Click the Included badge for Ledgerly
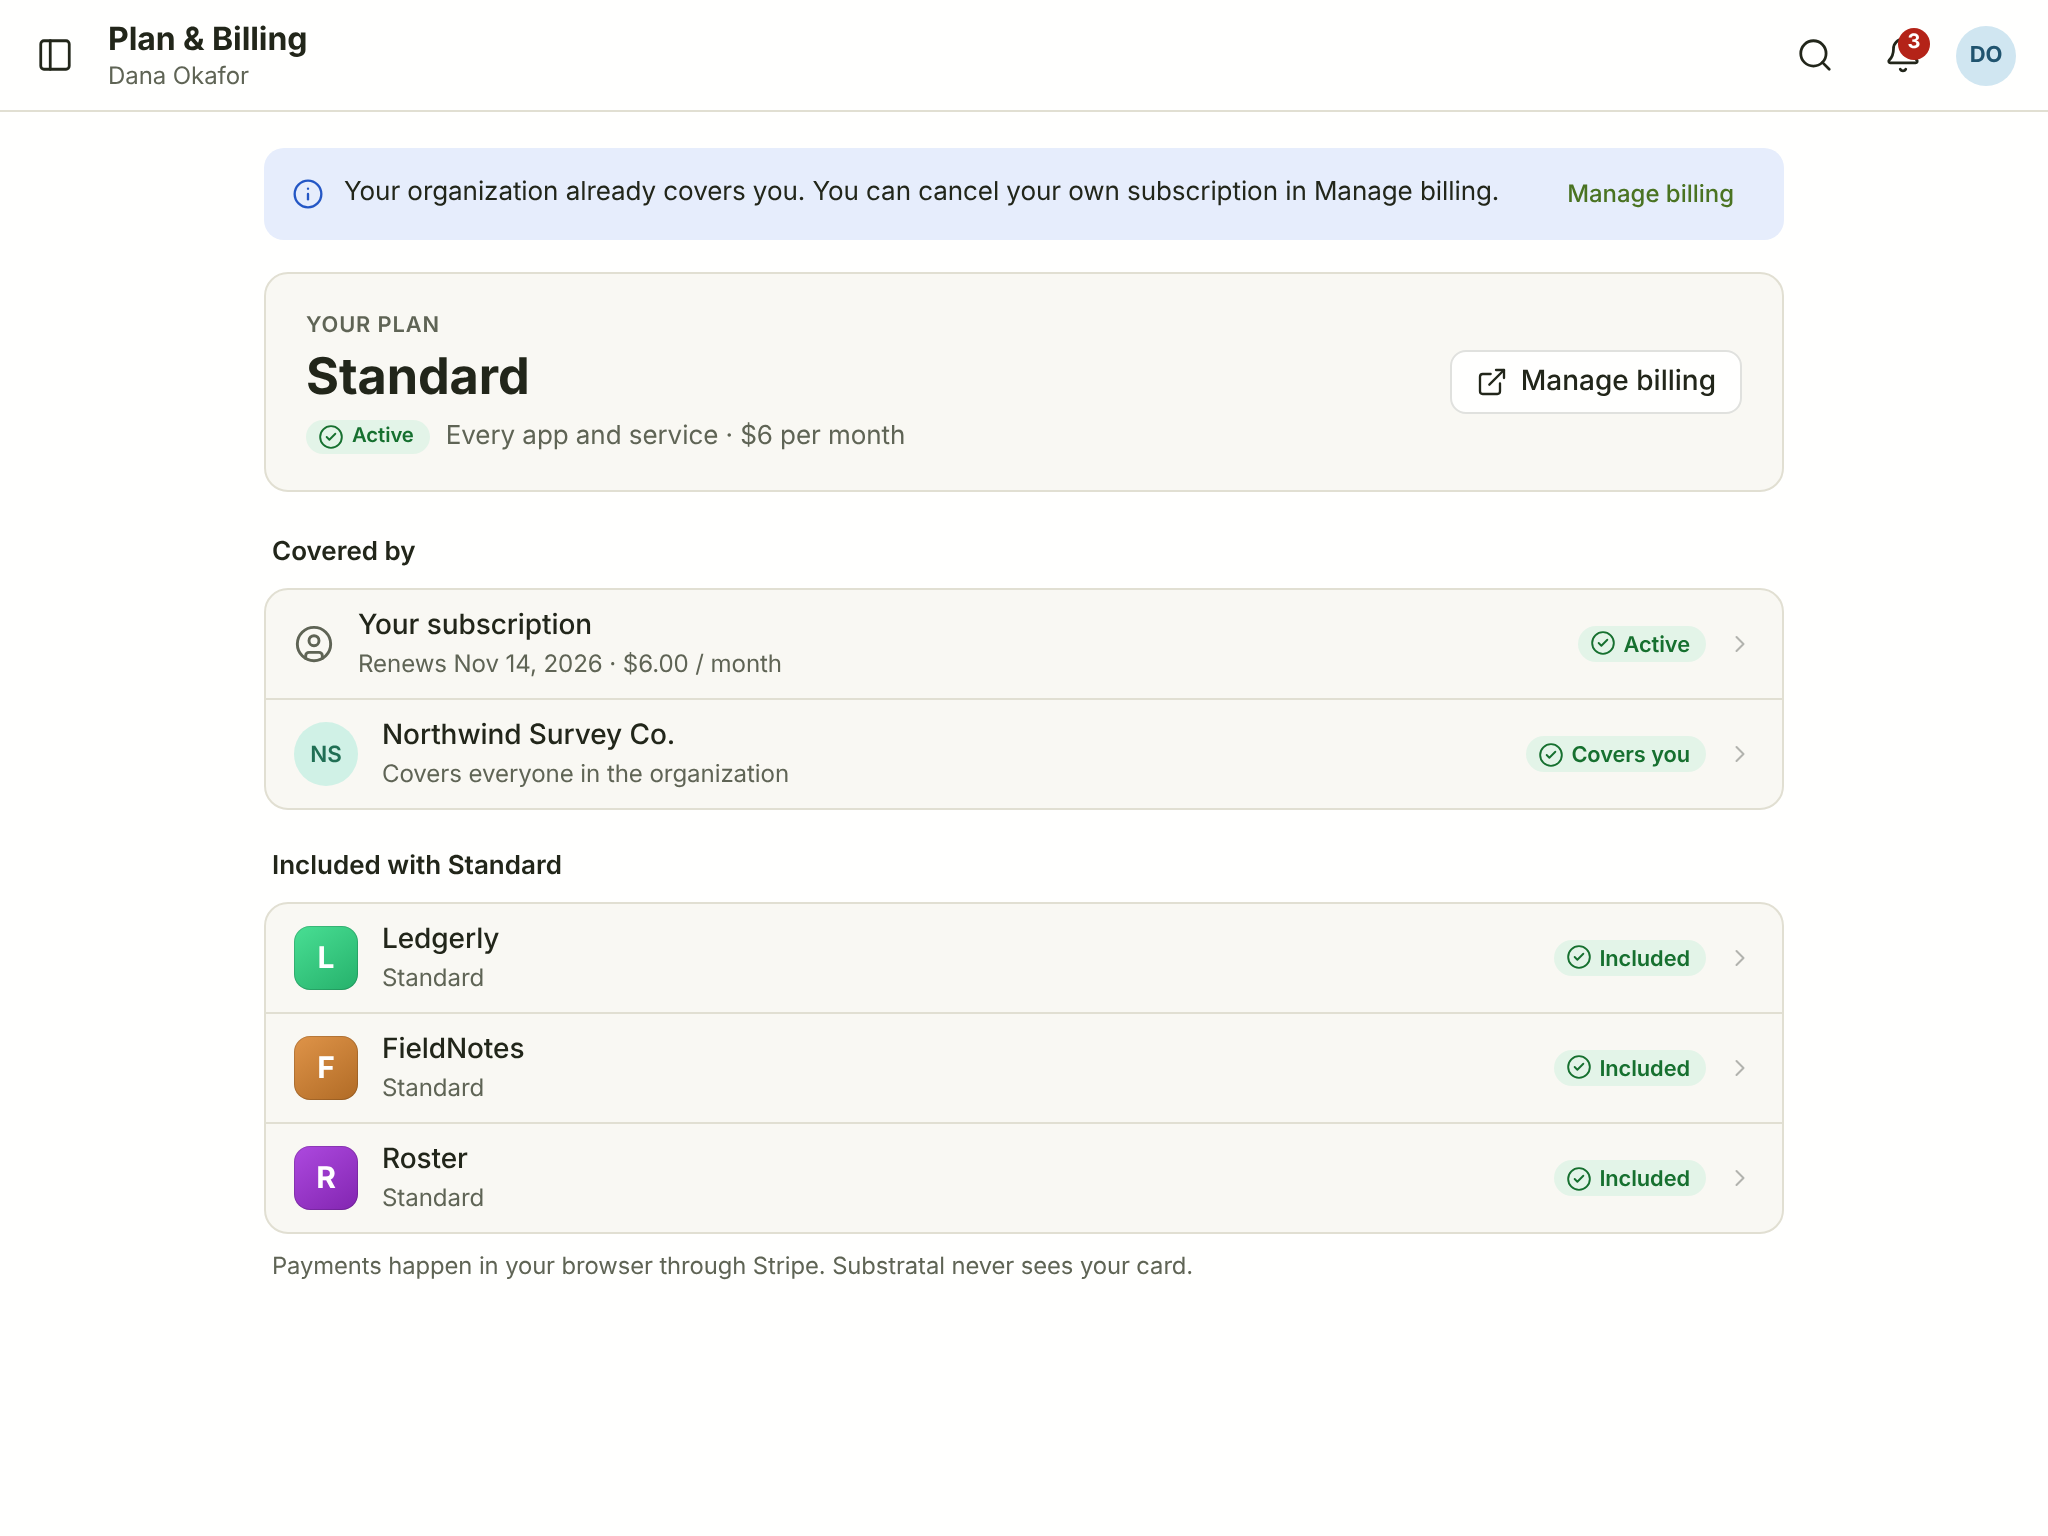 (1630, 958)
